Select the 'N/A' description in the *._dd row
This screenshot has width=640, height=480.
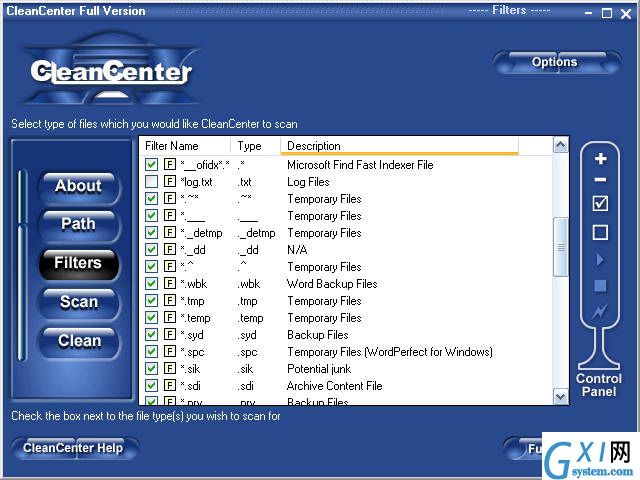pyautogui.click(x=297, y=249)
